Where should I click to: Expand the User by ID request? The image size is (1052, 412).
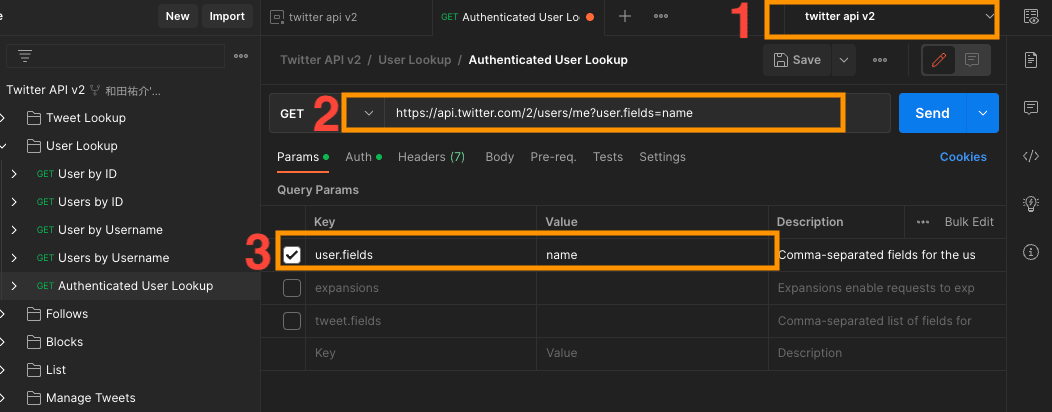(14, 174)
